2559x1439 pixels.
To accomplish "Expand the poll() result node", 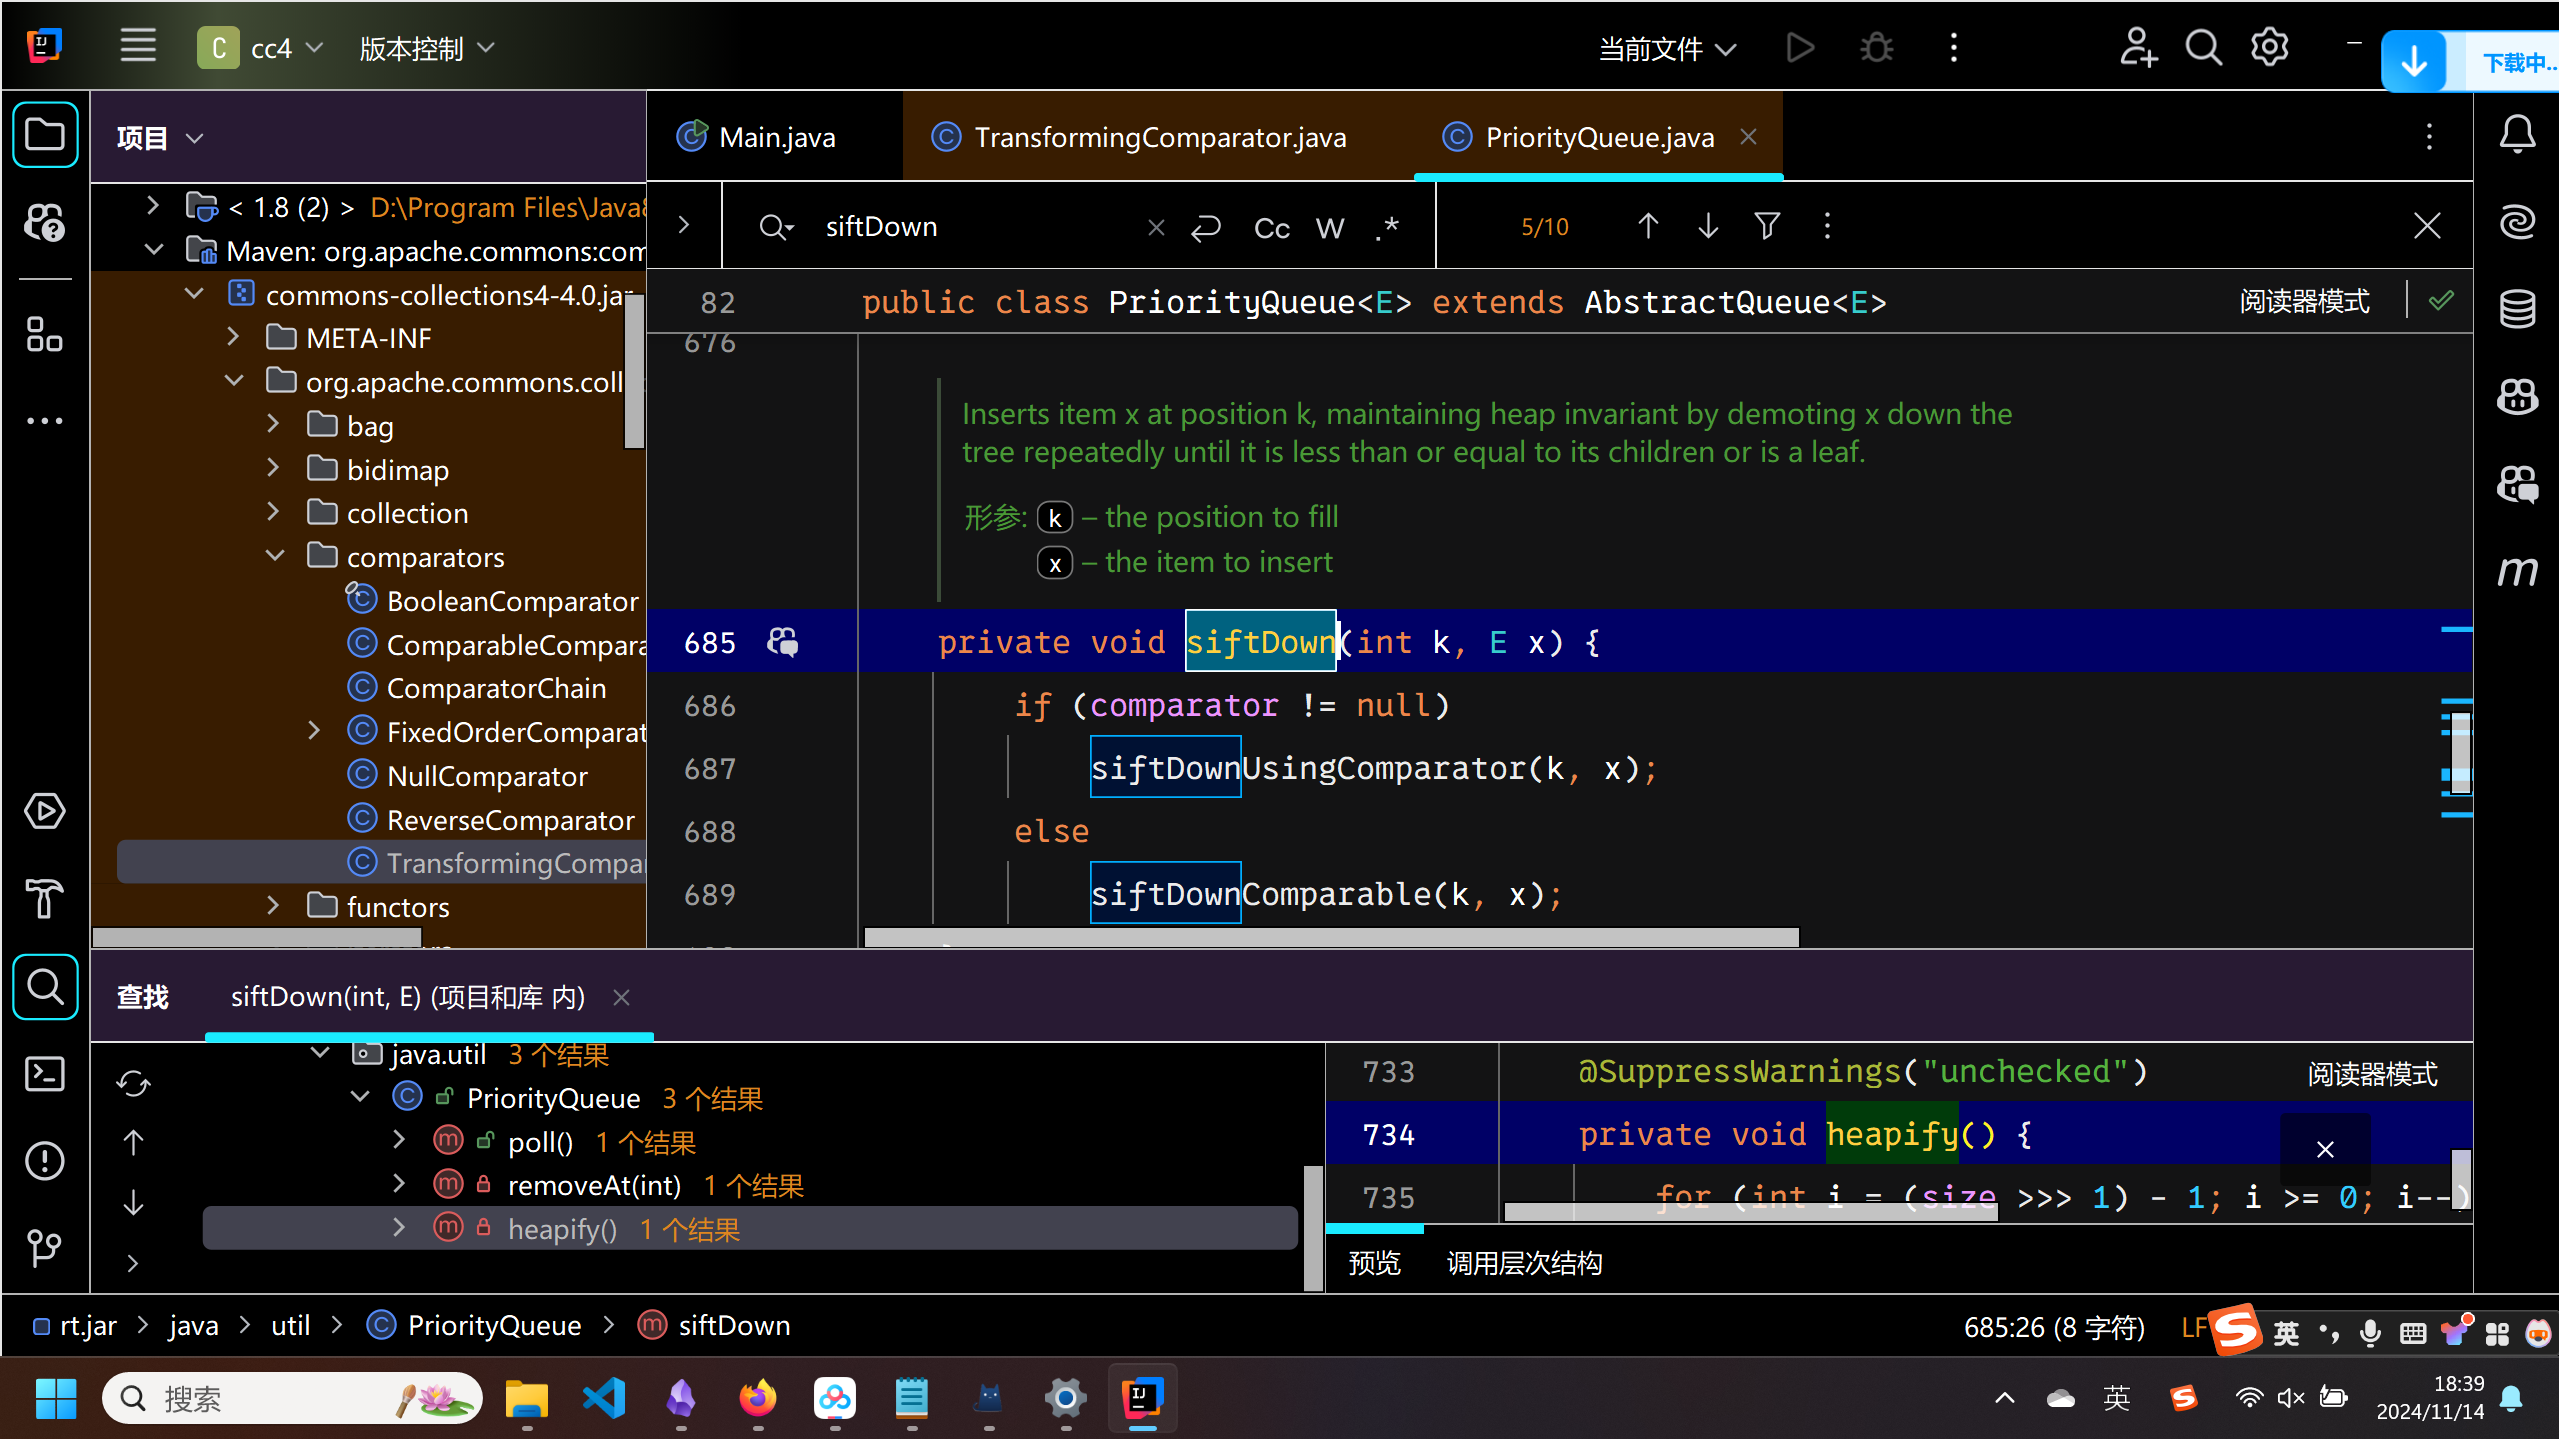I will click(399, 1141).
